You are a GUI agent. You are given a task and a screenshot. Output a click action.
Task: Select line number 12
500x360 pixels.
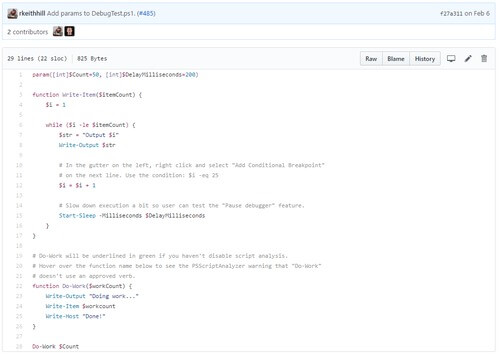(19, 185)
